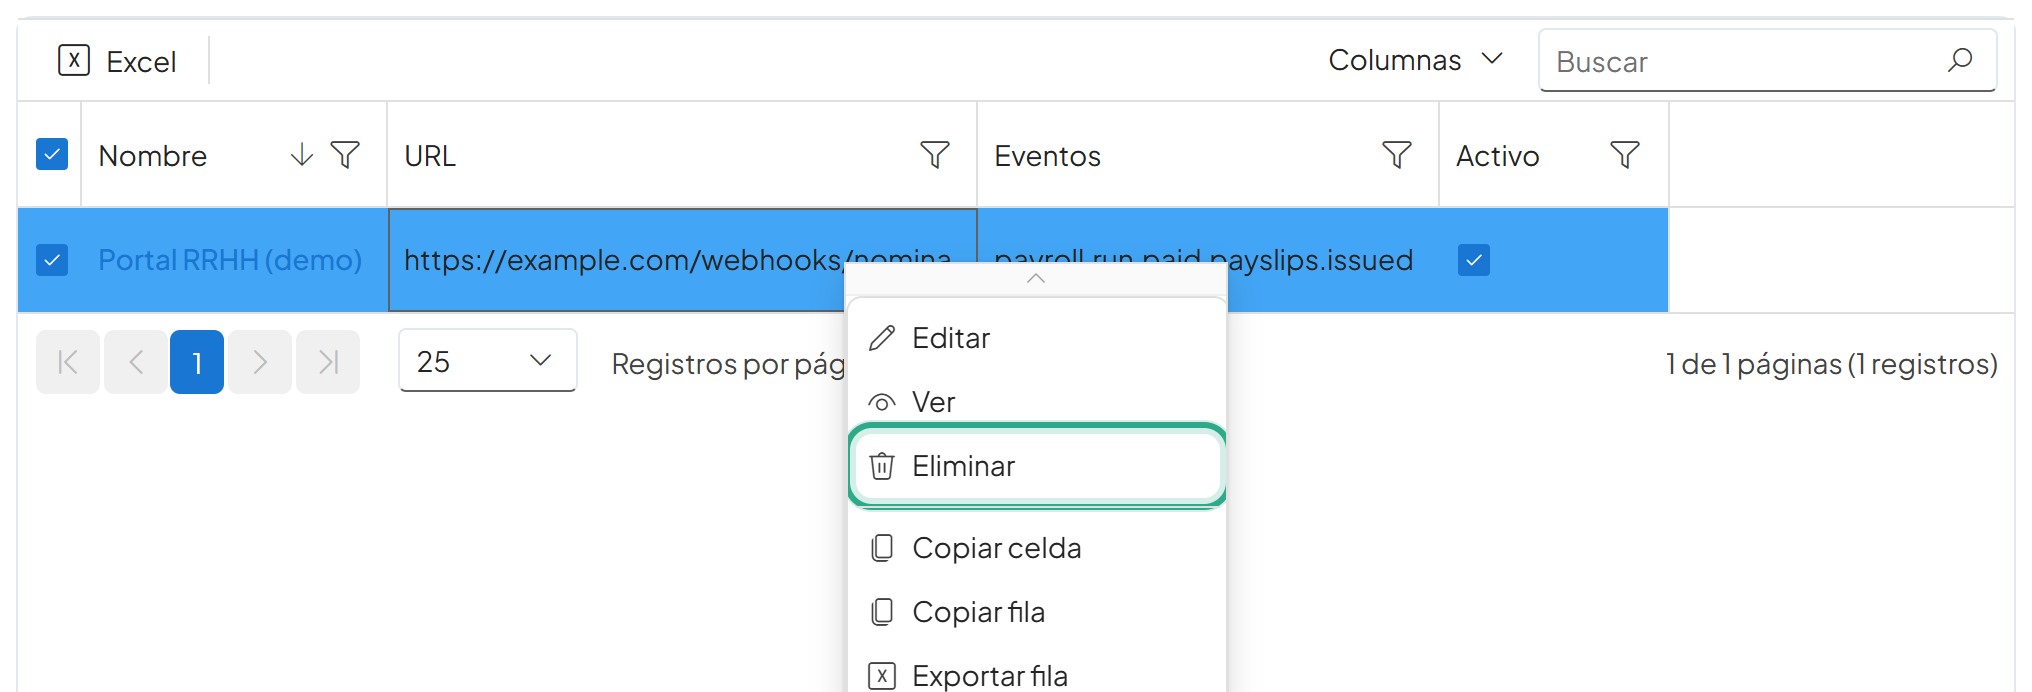2032x692 pixels.
Task: Open the 25 records-per-page dropdown
Action: click(488, 361)
